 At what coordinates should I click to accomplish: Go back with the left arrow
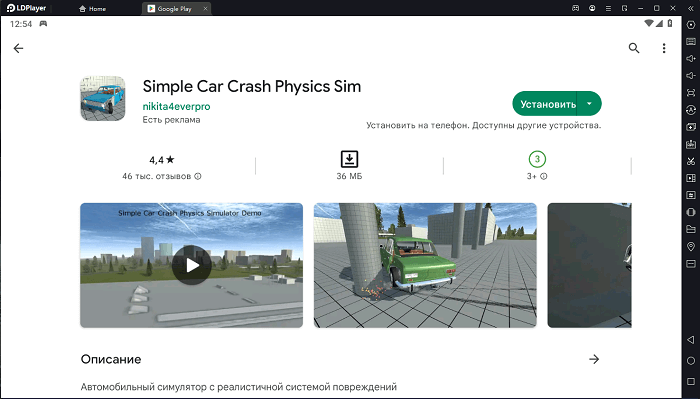18,48
